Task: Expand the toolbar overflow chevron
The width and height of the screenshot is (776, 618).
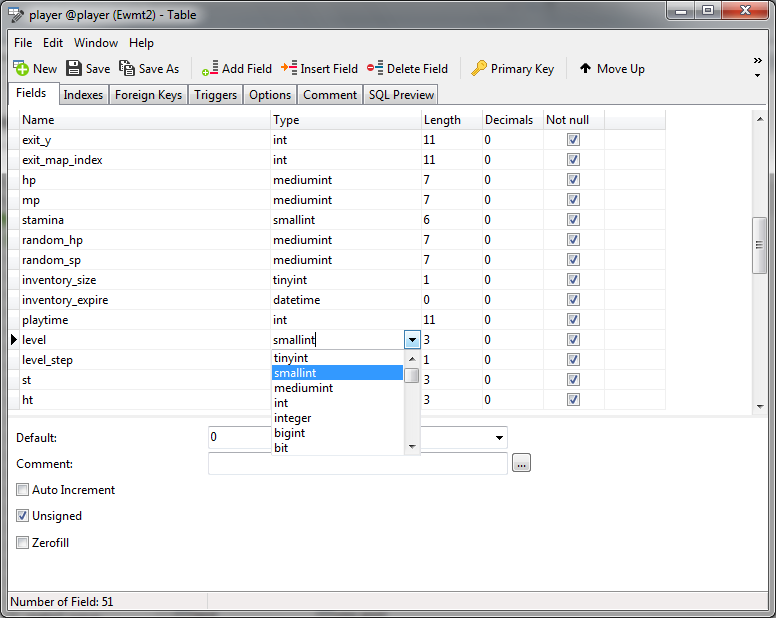Action: [x=758, y=60]
